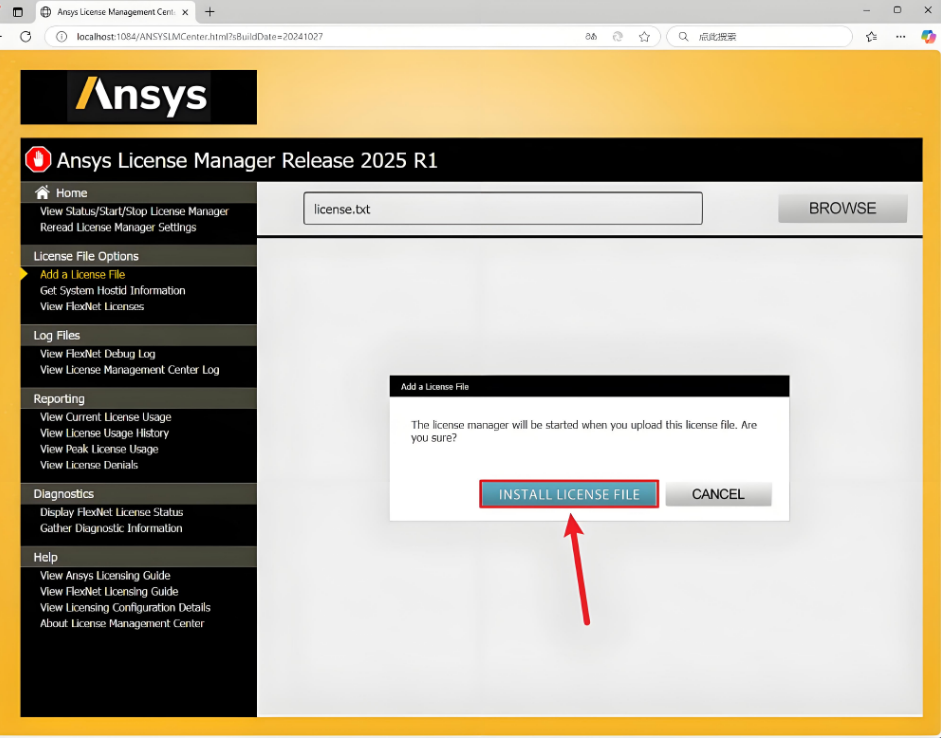Screen dimensions: 941x738
Task: Click Reporting section header
Action: (x=139, y=399)
